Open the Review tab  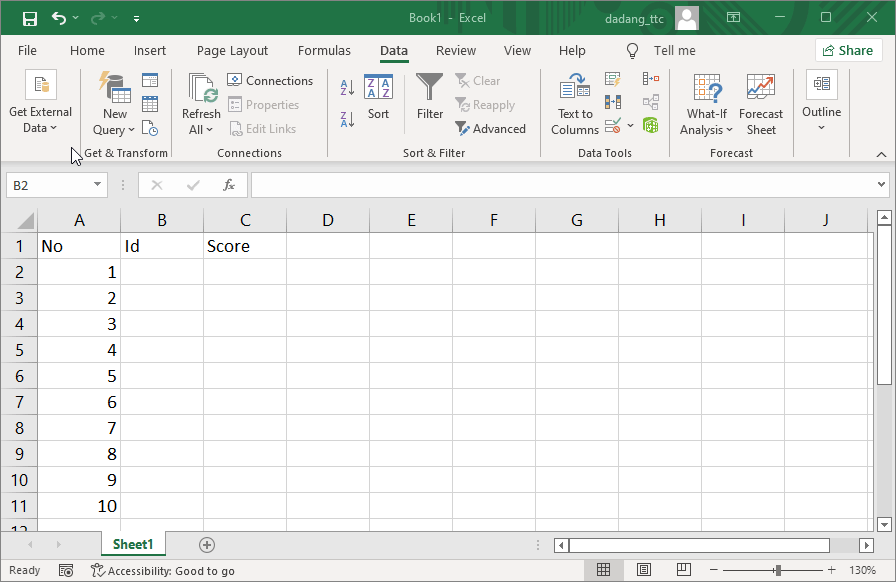pyautogui.click(x=455, y=50)
